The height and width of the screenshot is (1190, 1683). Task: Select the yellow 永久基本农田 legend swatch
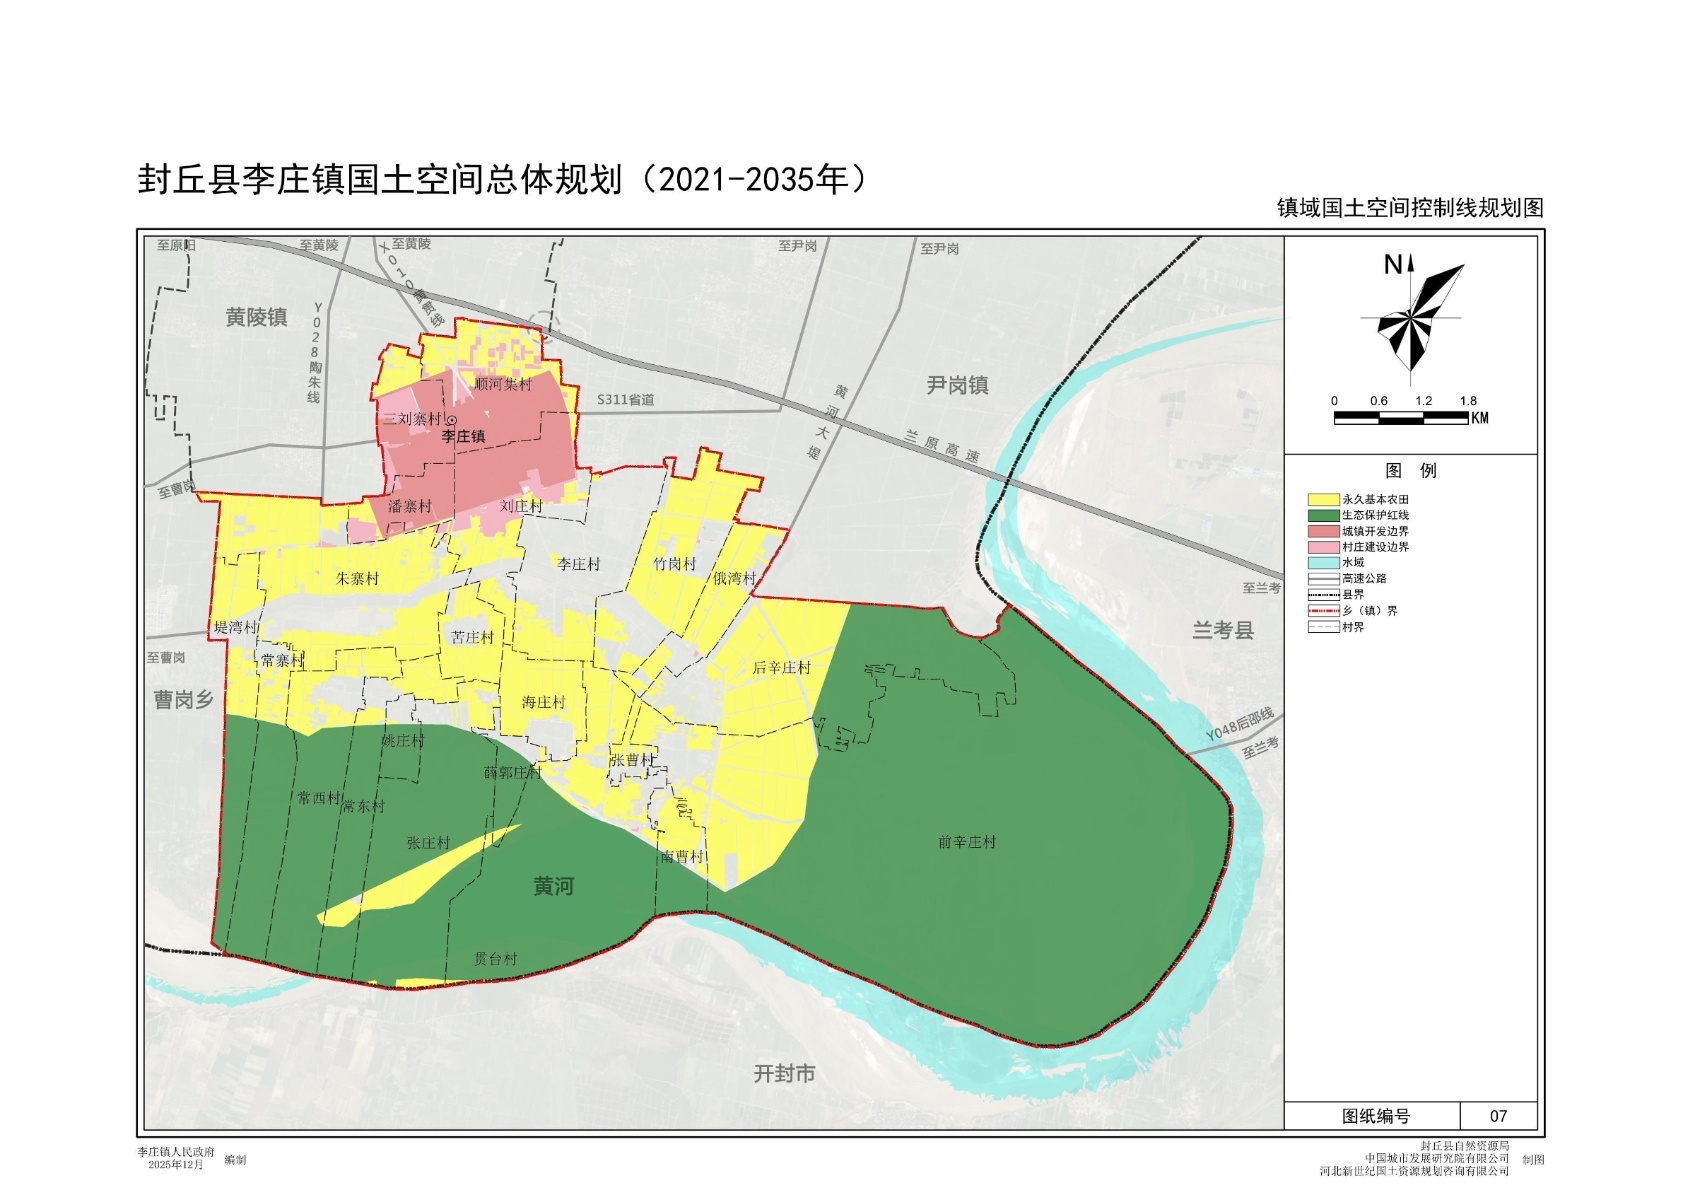tap(1323, 499)
